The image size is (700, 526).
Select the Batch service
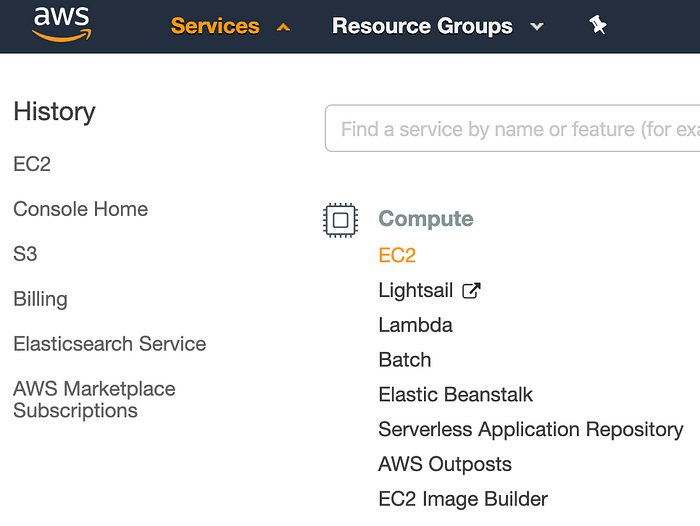point(405,360)
